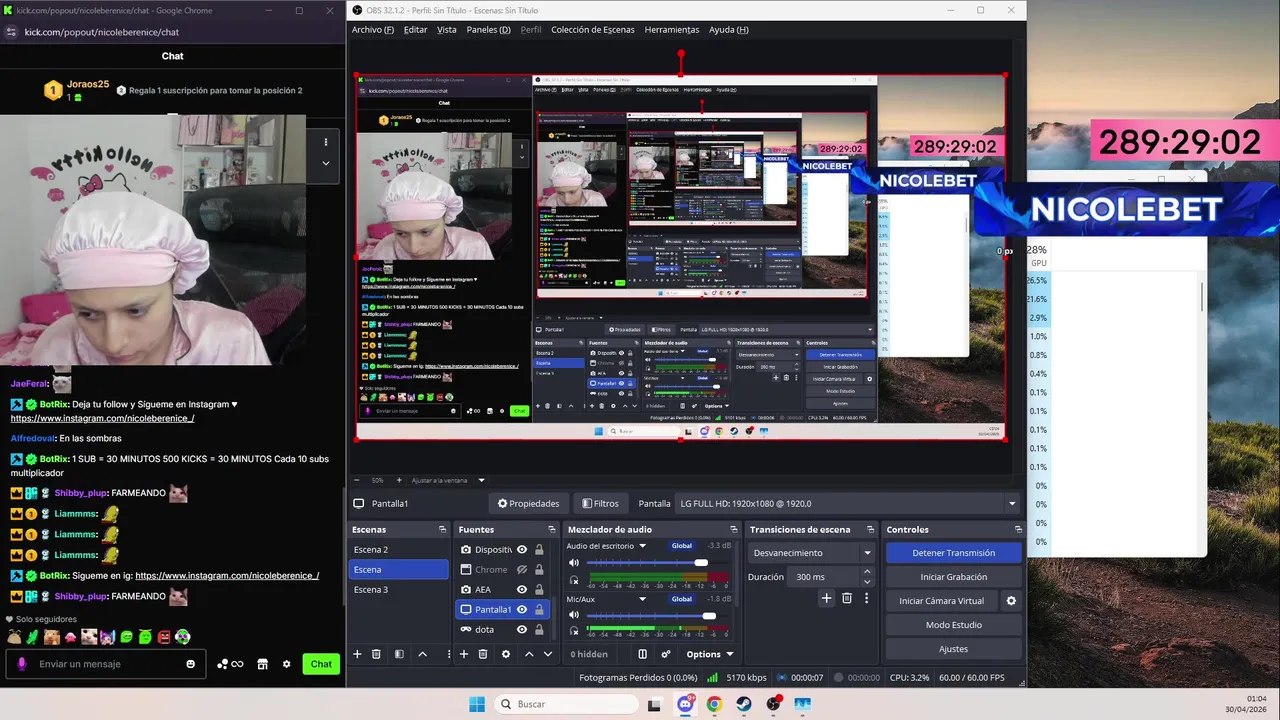Mute Audio del escritorio speaker icon
1280x720 pixels.
point(574,562)
